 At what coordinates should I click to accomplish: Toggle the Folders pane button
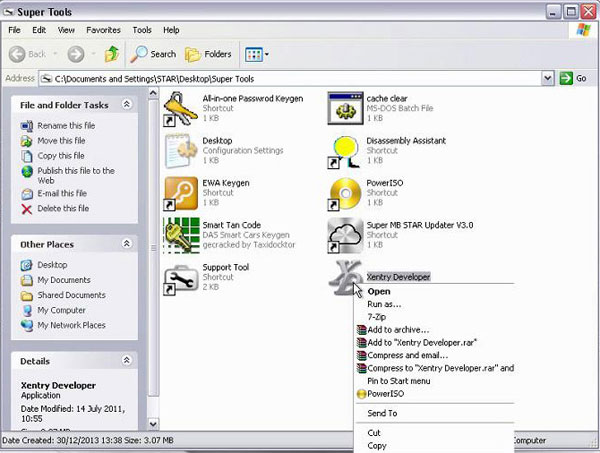tap(208, 54)
